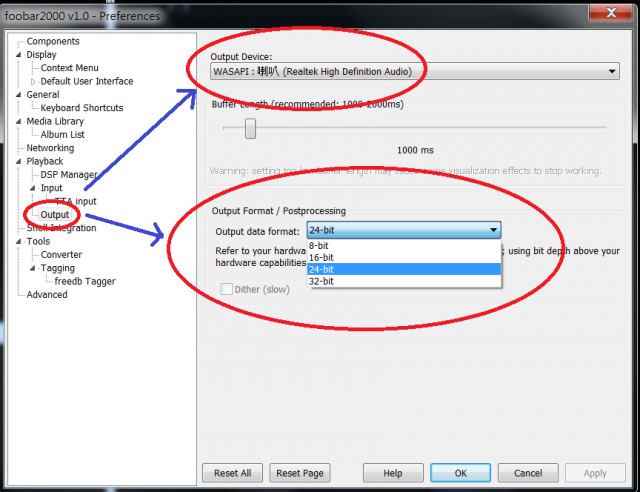The width and height of the screenshot is (640, 492).
Task: Collapse the Media Library node arrow
Action: coord(18,121)
